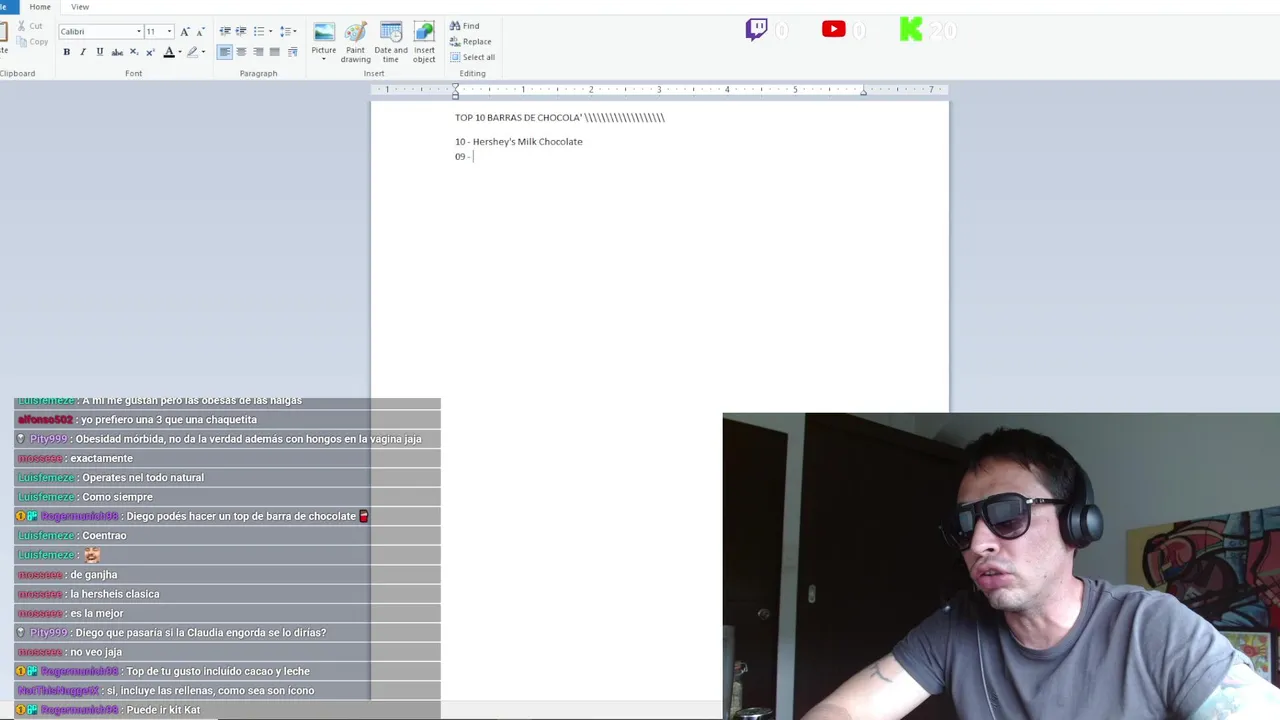Open the text color dropdown arrow
The image size is (1280, 720).
[179, 52]
